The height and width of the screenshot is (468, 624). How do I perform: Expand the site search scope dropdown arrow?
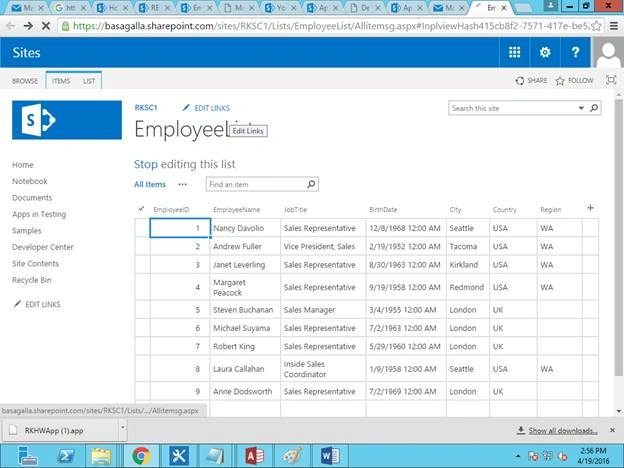581,108
